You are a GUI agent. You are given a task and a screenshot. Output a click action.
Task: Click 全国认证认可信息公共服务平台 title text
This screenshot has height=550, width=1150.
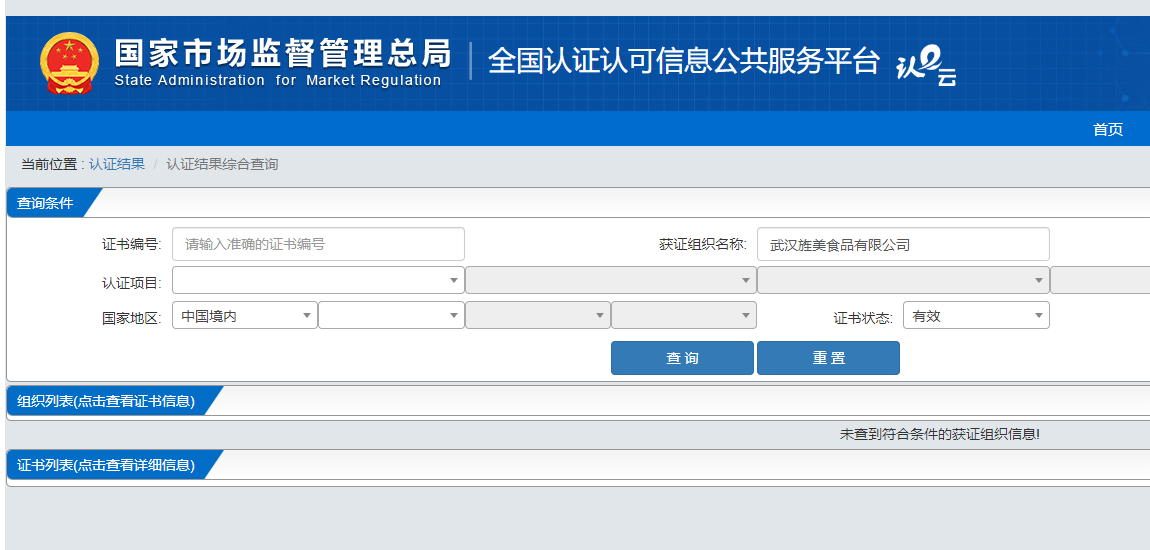pyautogui.click(x=684, y=61)
